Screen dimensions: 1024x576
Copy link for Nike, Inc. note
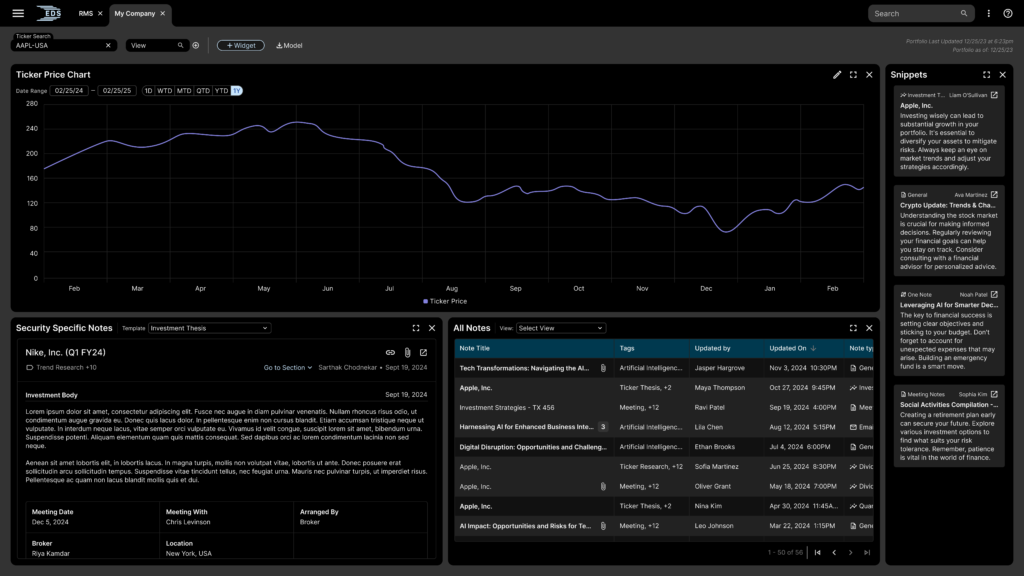pos(390,353)
